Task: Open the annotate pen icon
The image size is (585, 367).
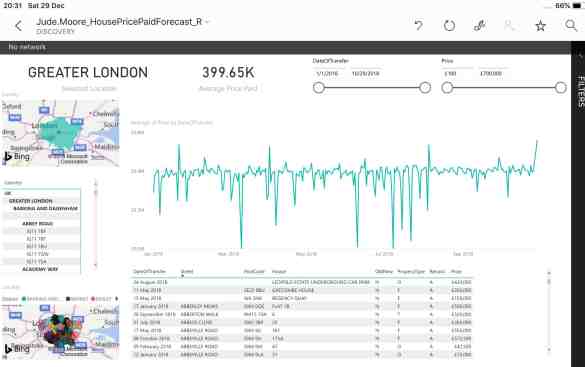Action: click(479, 25)
